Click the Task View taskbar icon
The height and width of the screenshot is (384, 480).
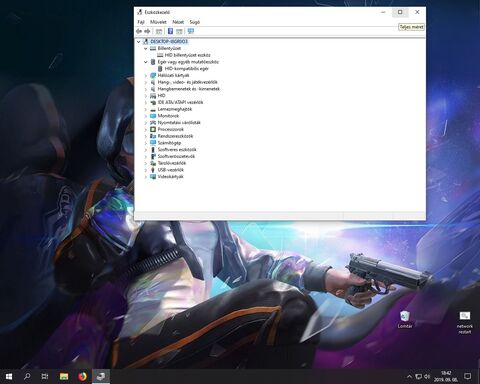pos(45,377)
